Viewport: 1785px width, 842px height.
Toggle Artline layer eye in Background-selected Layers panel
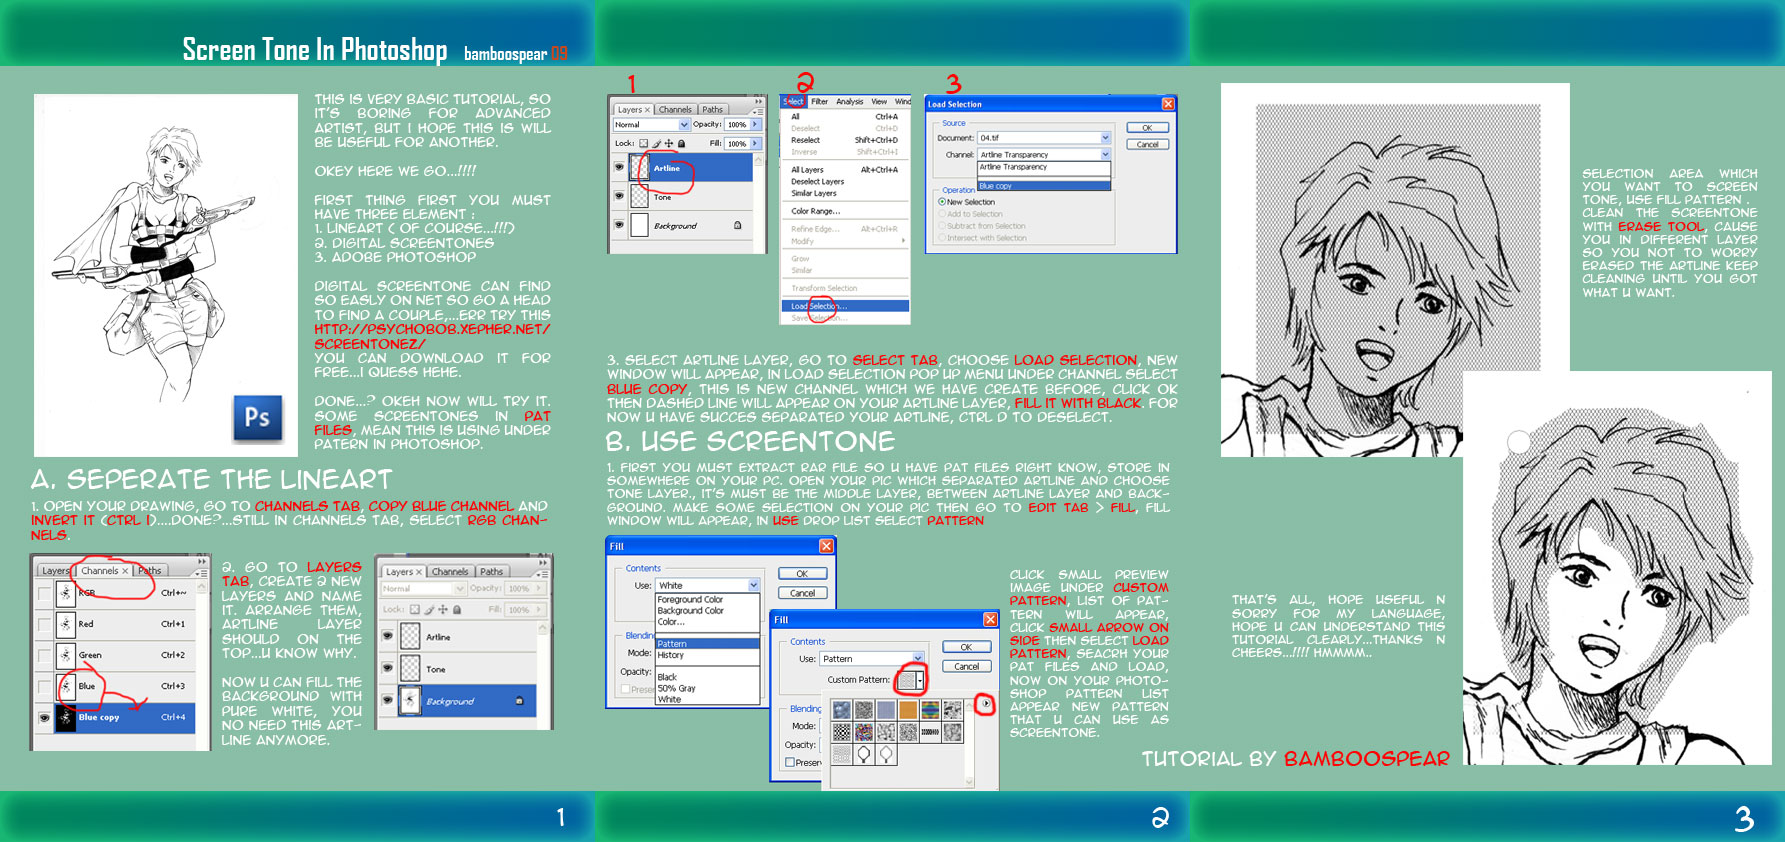click(x=387, y=636)
